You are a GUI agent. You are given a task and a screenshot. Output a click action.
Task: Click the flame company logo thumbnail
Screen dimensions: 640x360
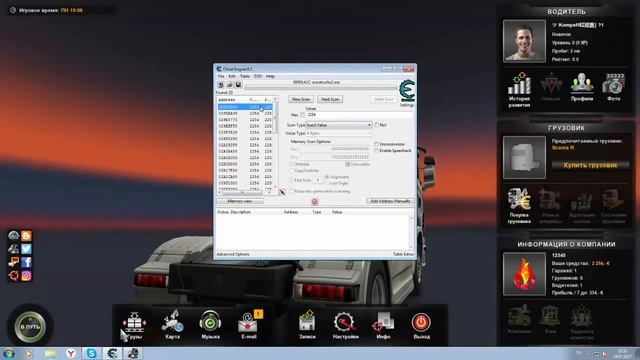coord(524,273)
